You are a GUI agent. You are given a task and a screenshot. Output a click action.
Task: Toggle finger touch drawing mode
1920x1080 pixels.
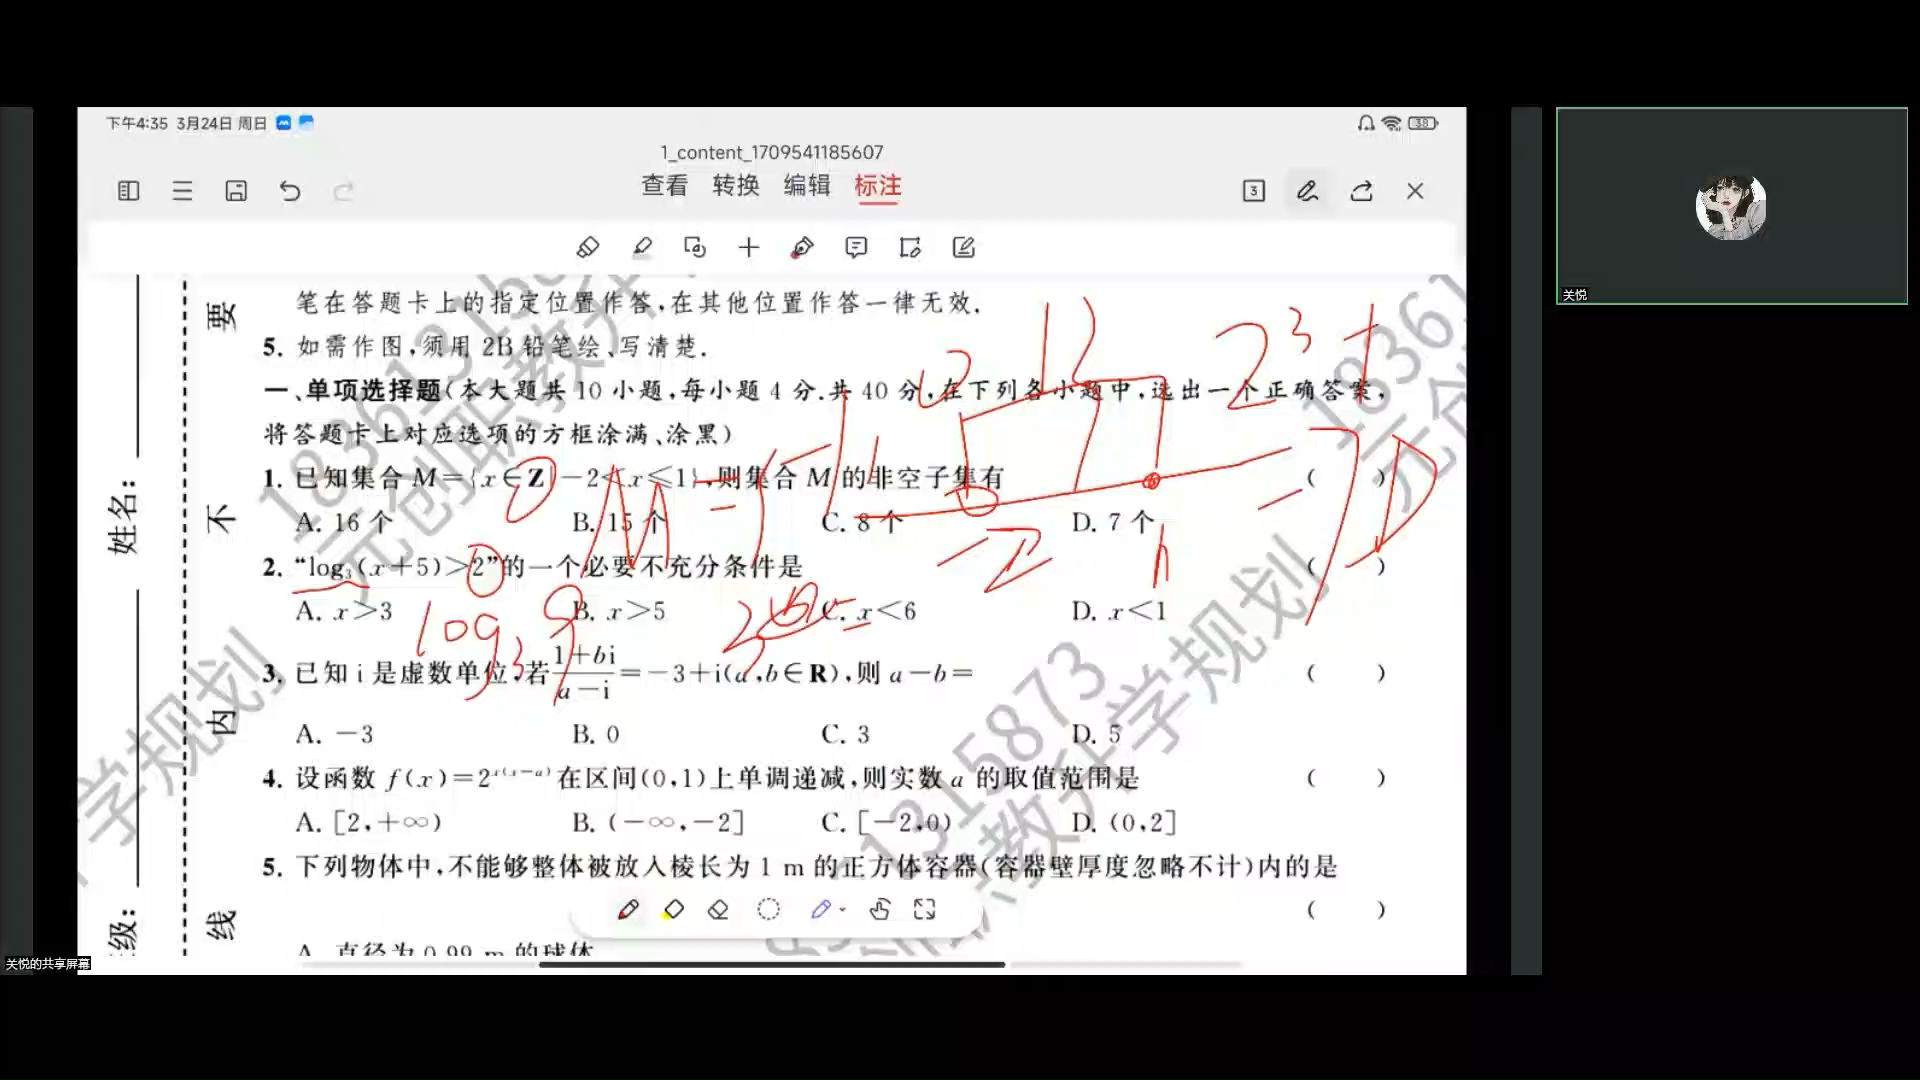880,909
